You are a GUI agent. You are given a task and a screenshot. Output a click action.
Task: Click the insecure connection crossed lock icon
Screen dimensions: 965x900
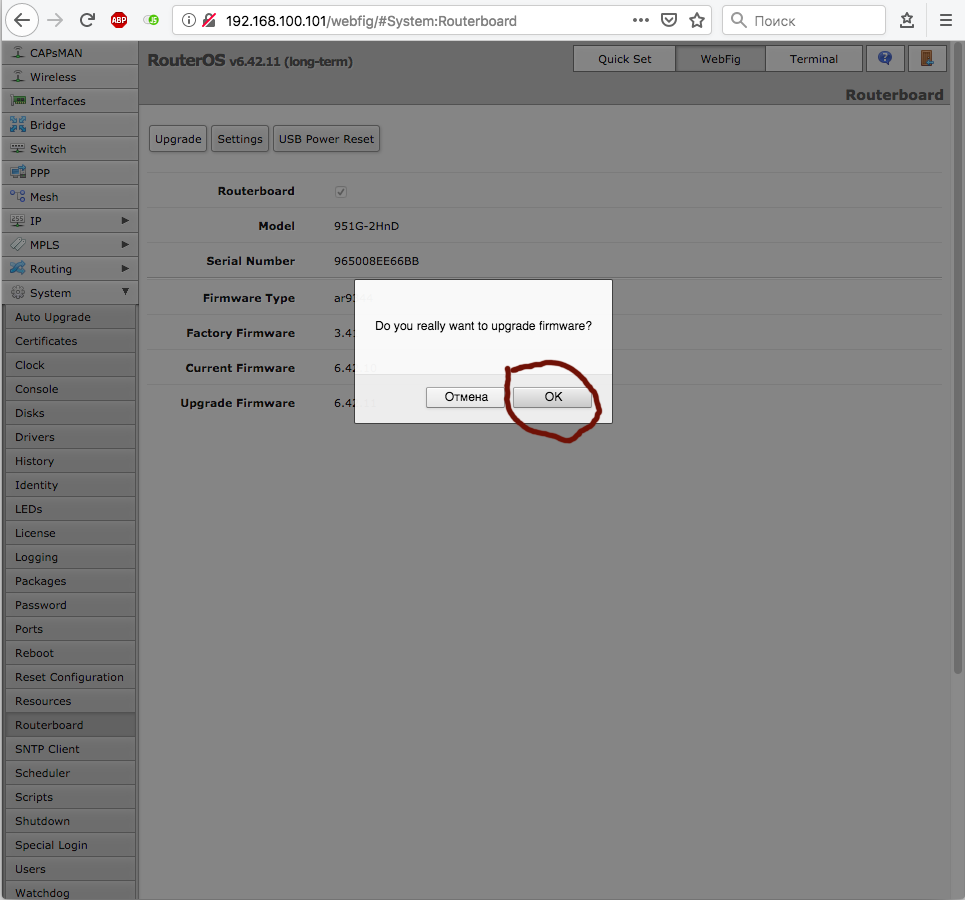tap(209, 20)
